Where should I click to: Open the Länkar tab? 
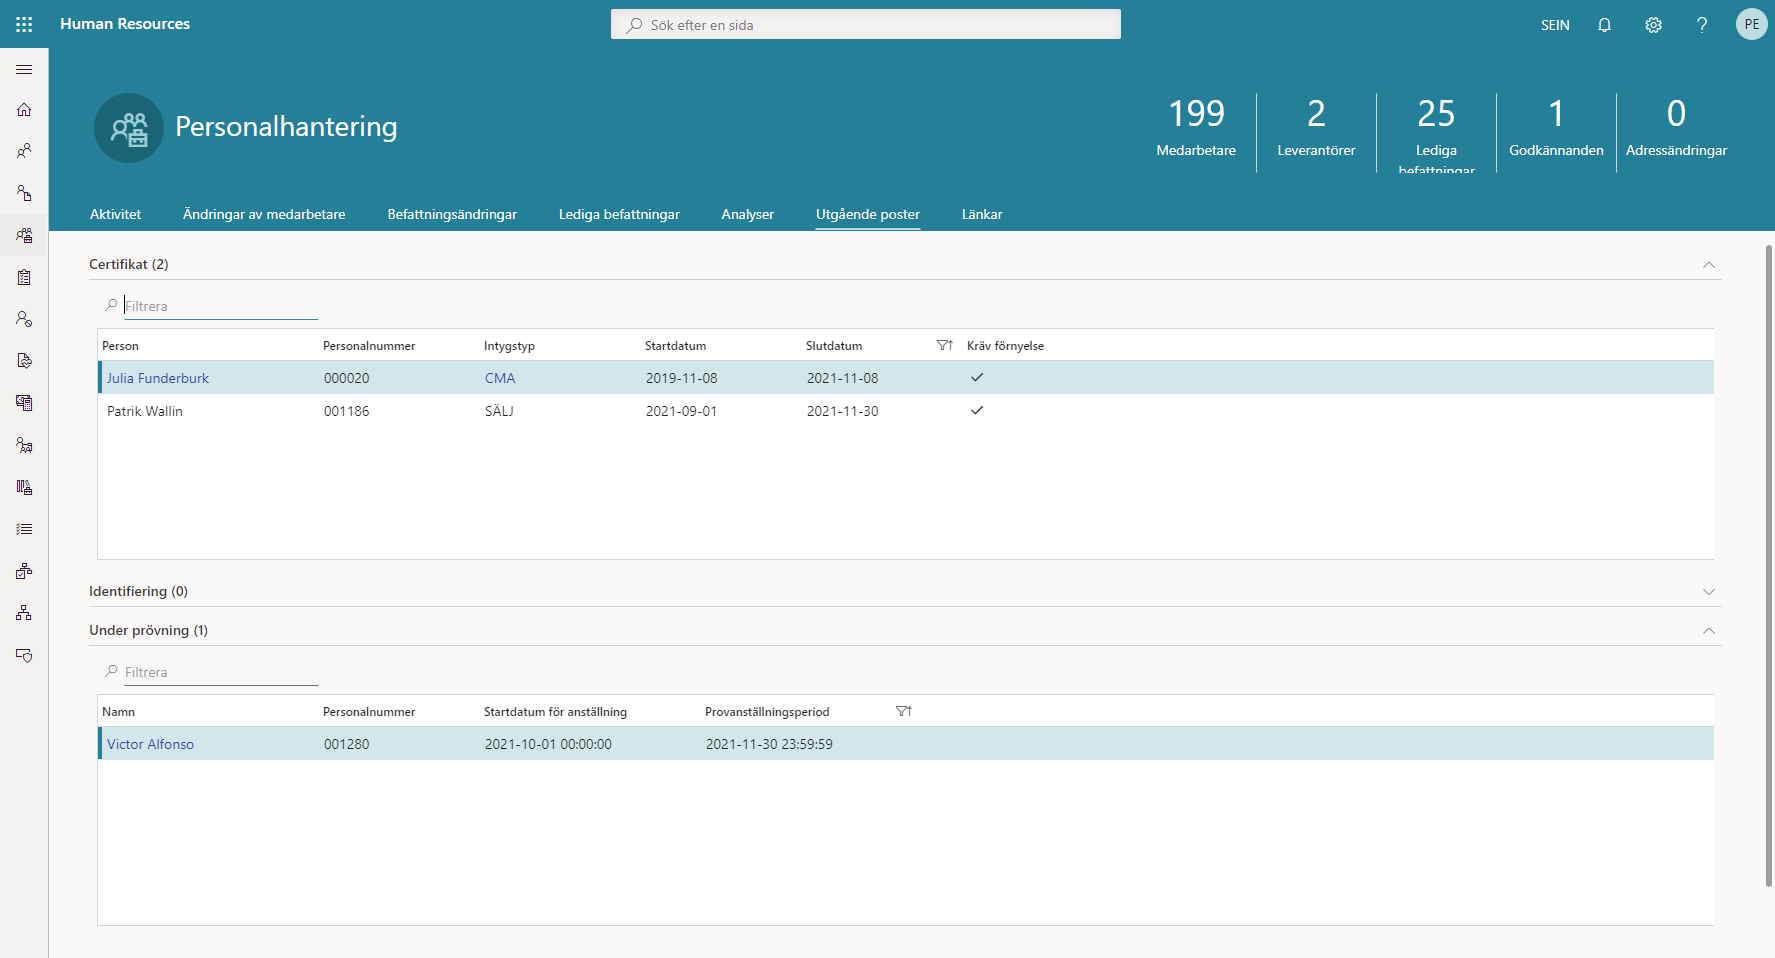[982, 214]
